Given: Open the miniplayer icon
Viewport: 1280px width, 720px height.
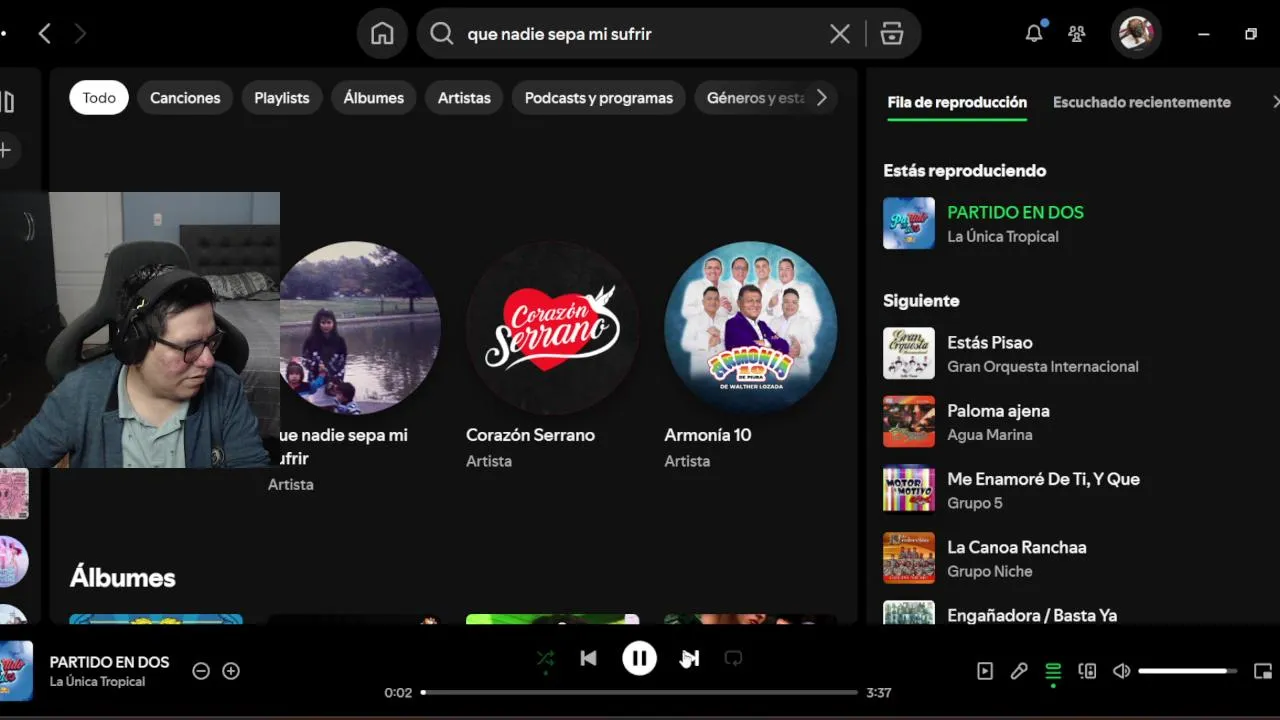Looking at the screenshot, I should click(1263, 671).
